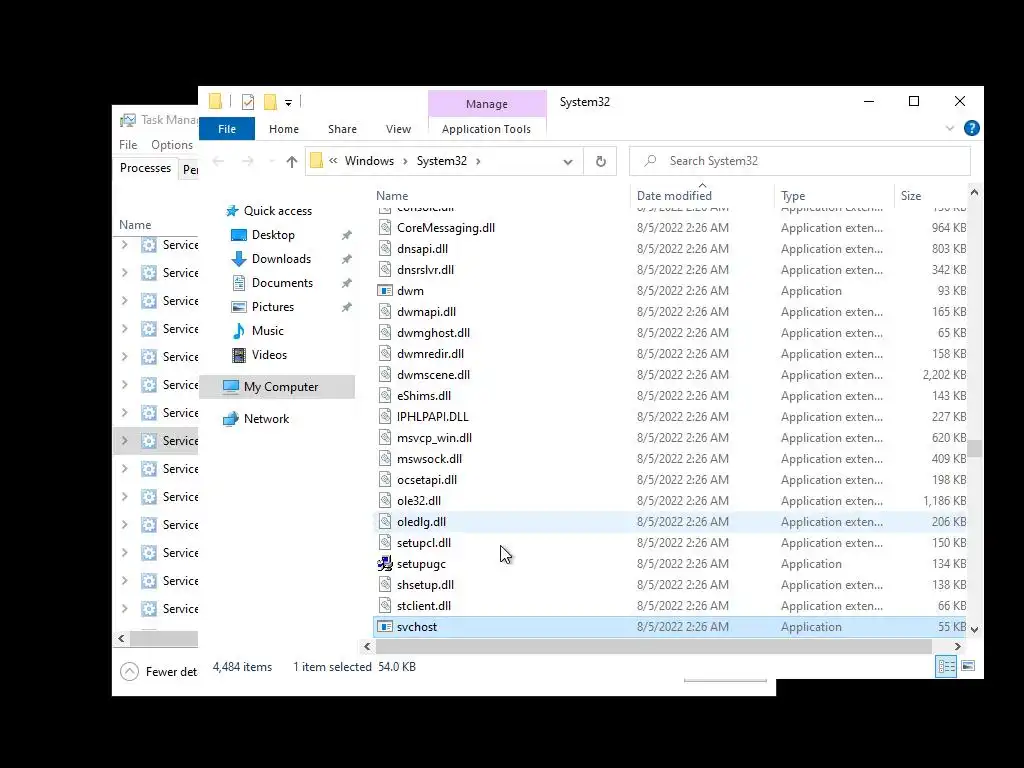The width and height of the screenshot is (1024, 768).
Task: Open Music in the navigation pane
Action: (x=267, y=331)
